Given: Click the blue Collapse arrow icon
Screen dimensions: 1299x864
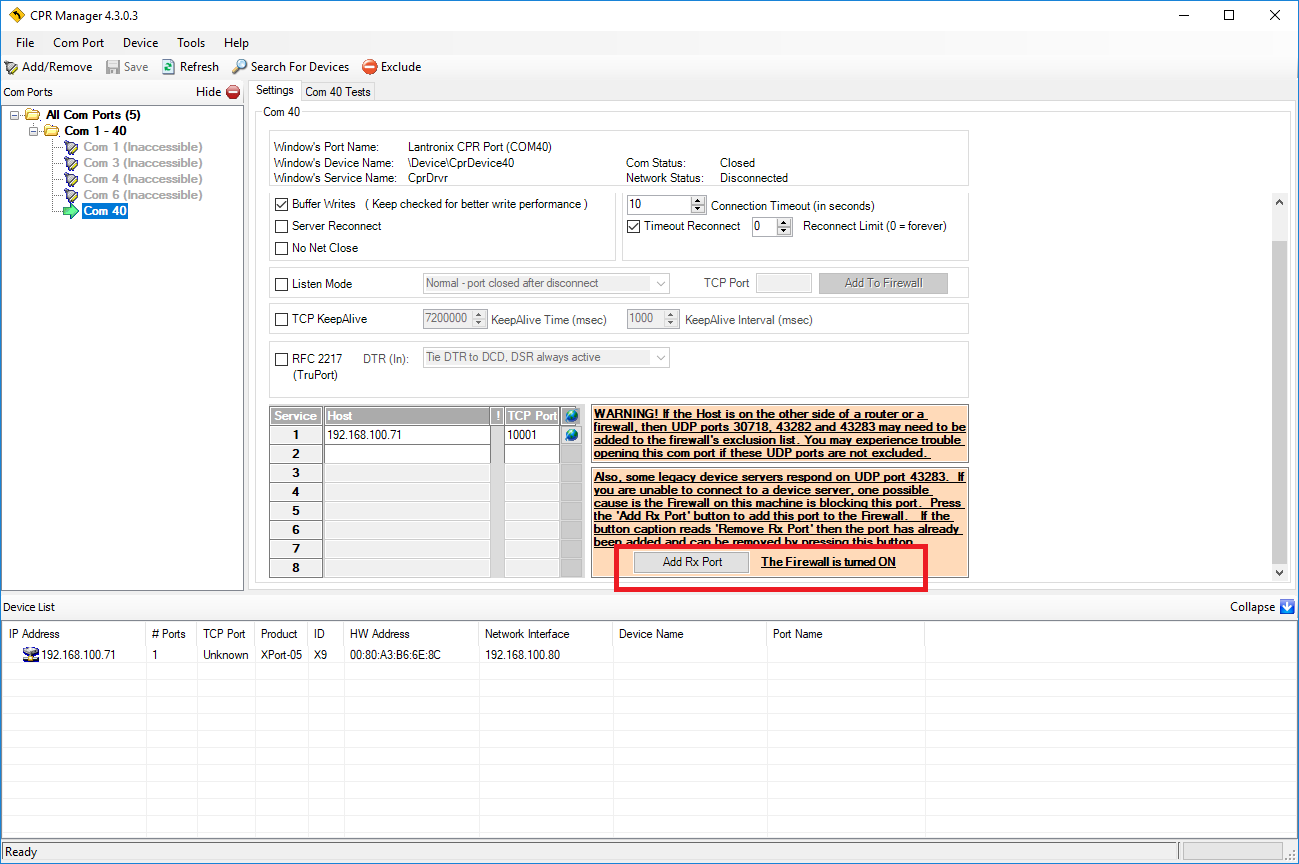Looking at the screenshot, I should (1287, 607).
